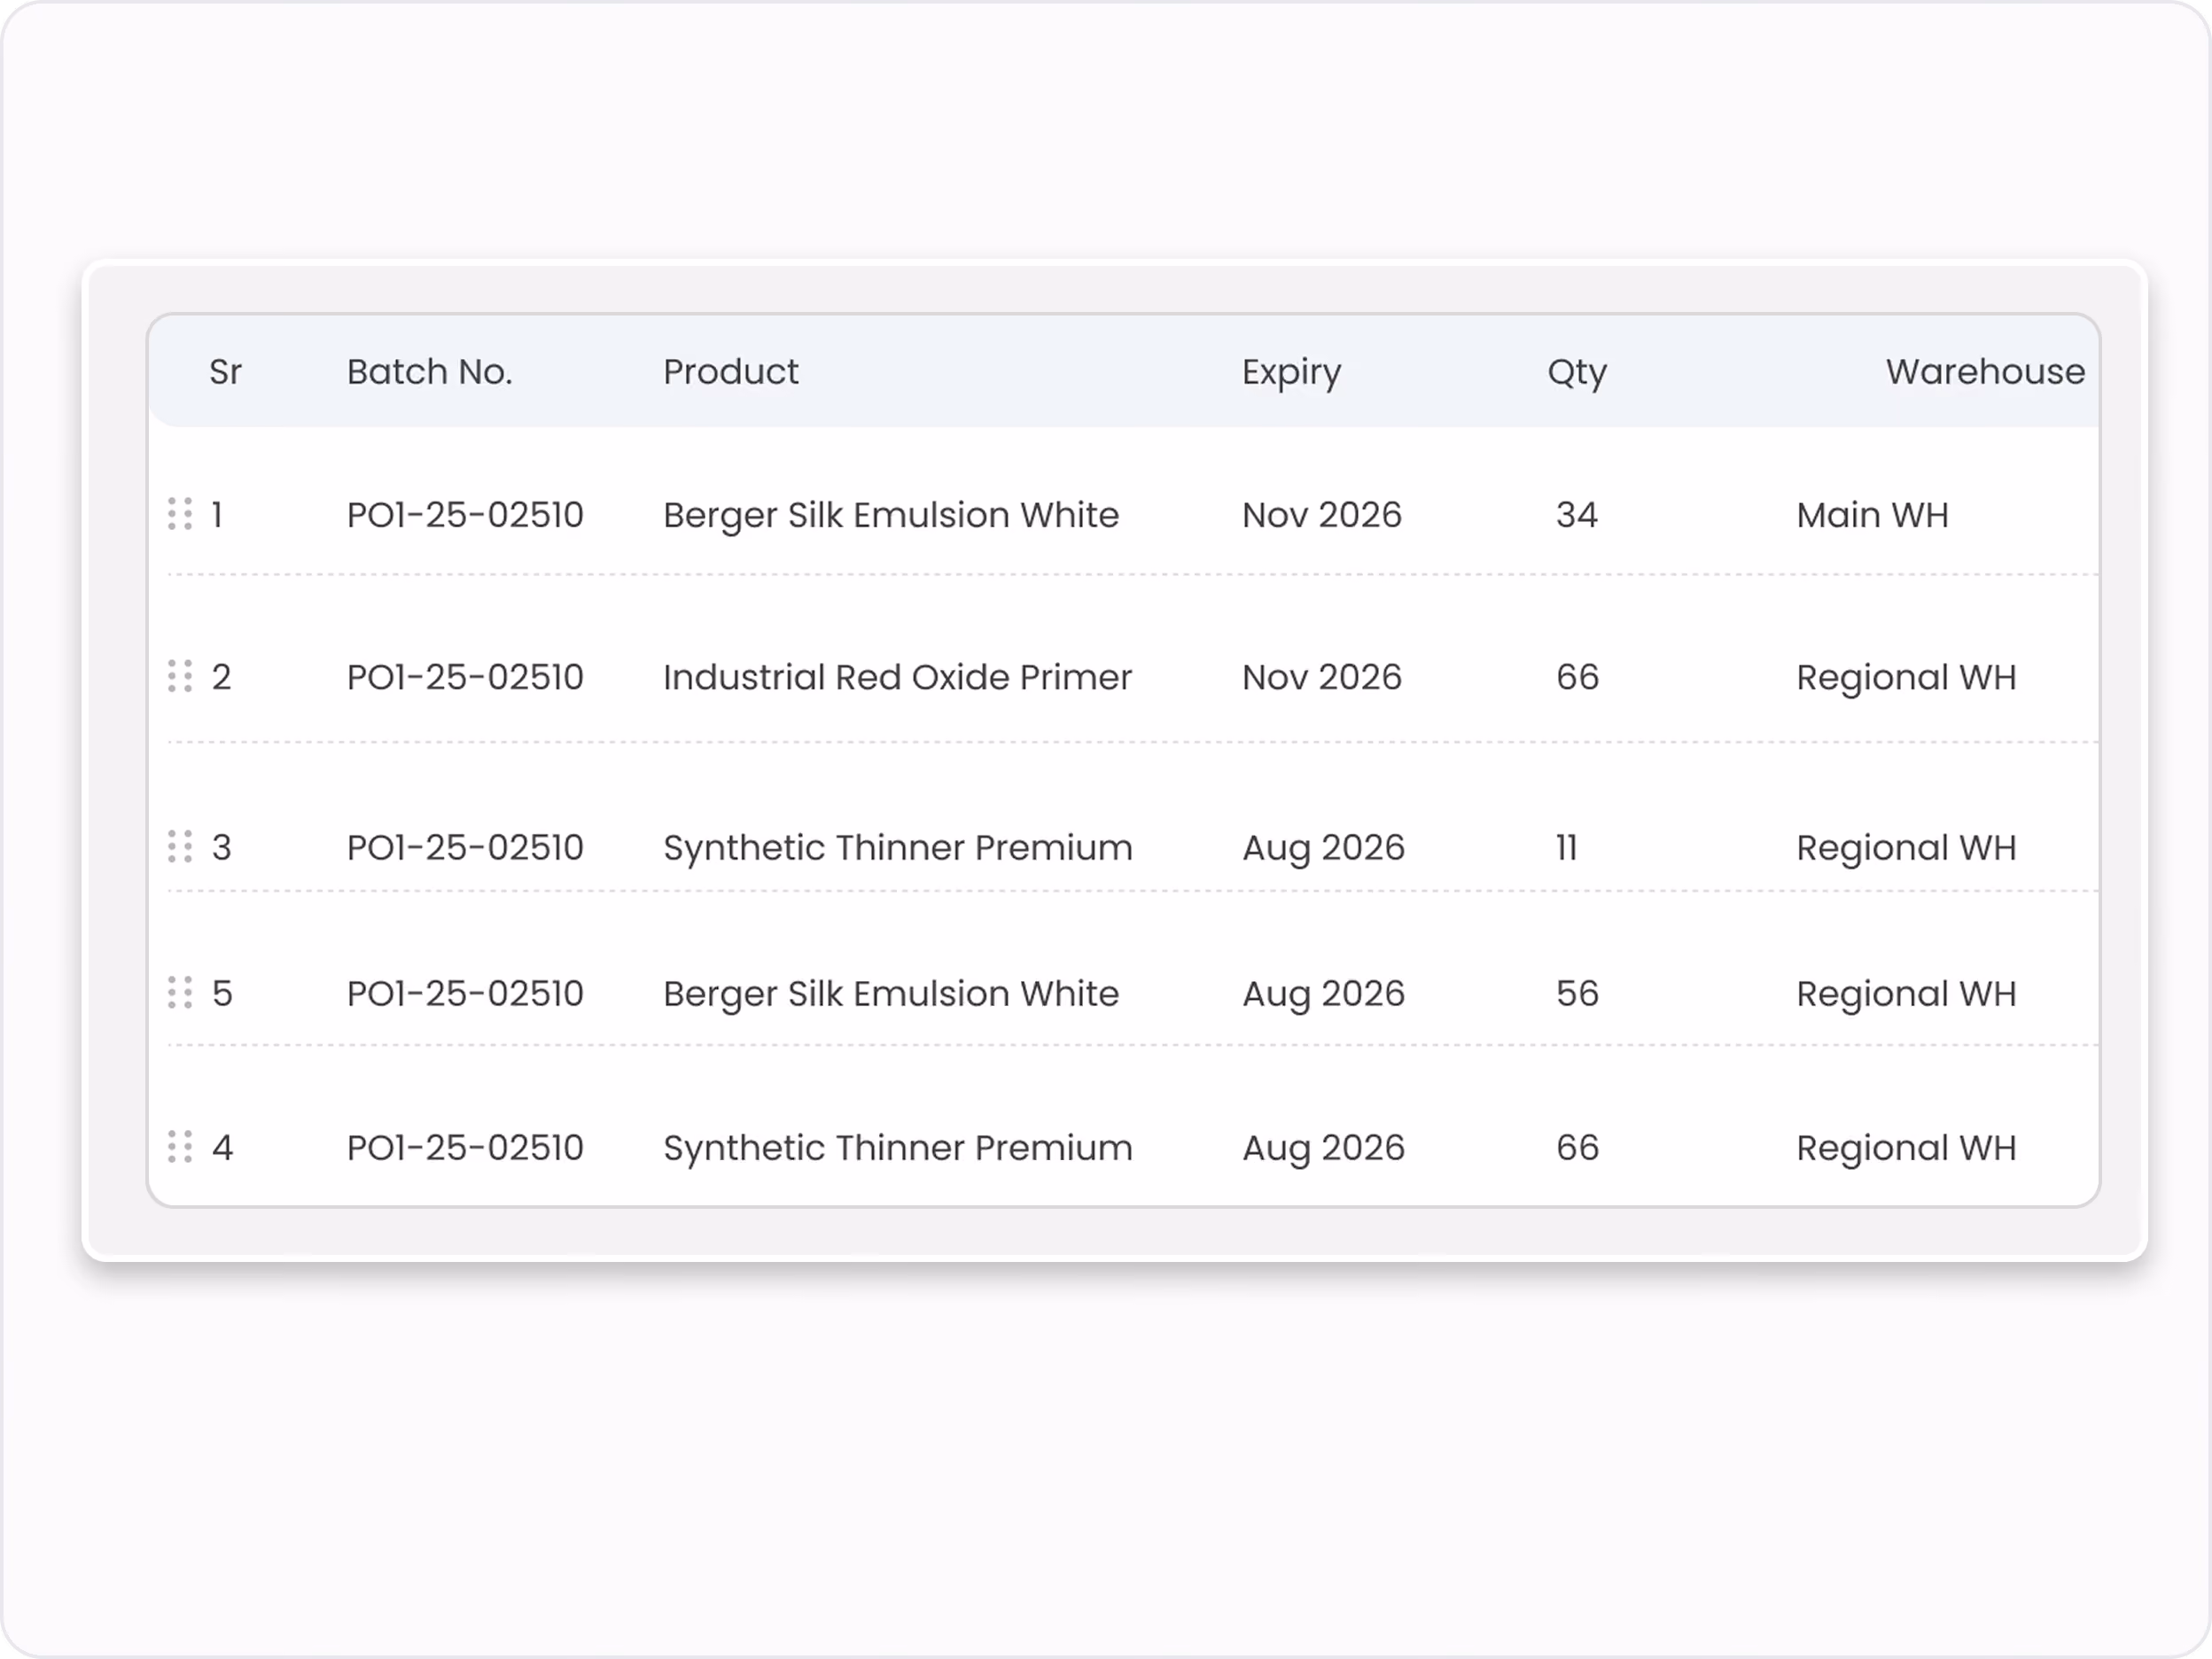Screen dimensions: 2212x1659
Task: Select batch number in row Sr 3
Action: click(465, 847)
